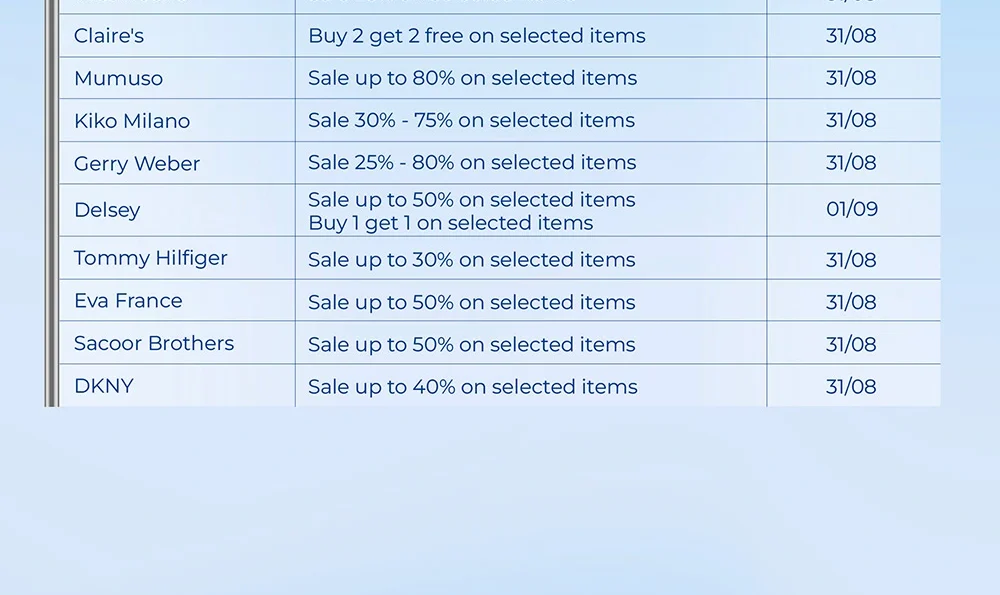Click the Sale 30% - 75% offer
1000x595 pixels.
[471, 121]
